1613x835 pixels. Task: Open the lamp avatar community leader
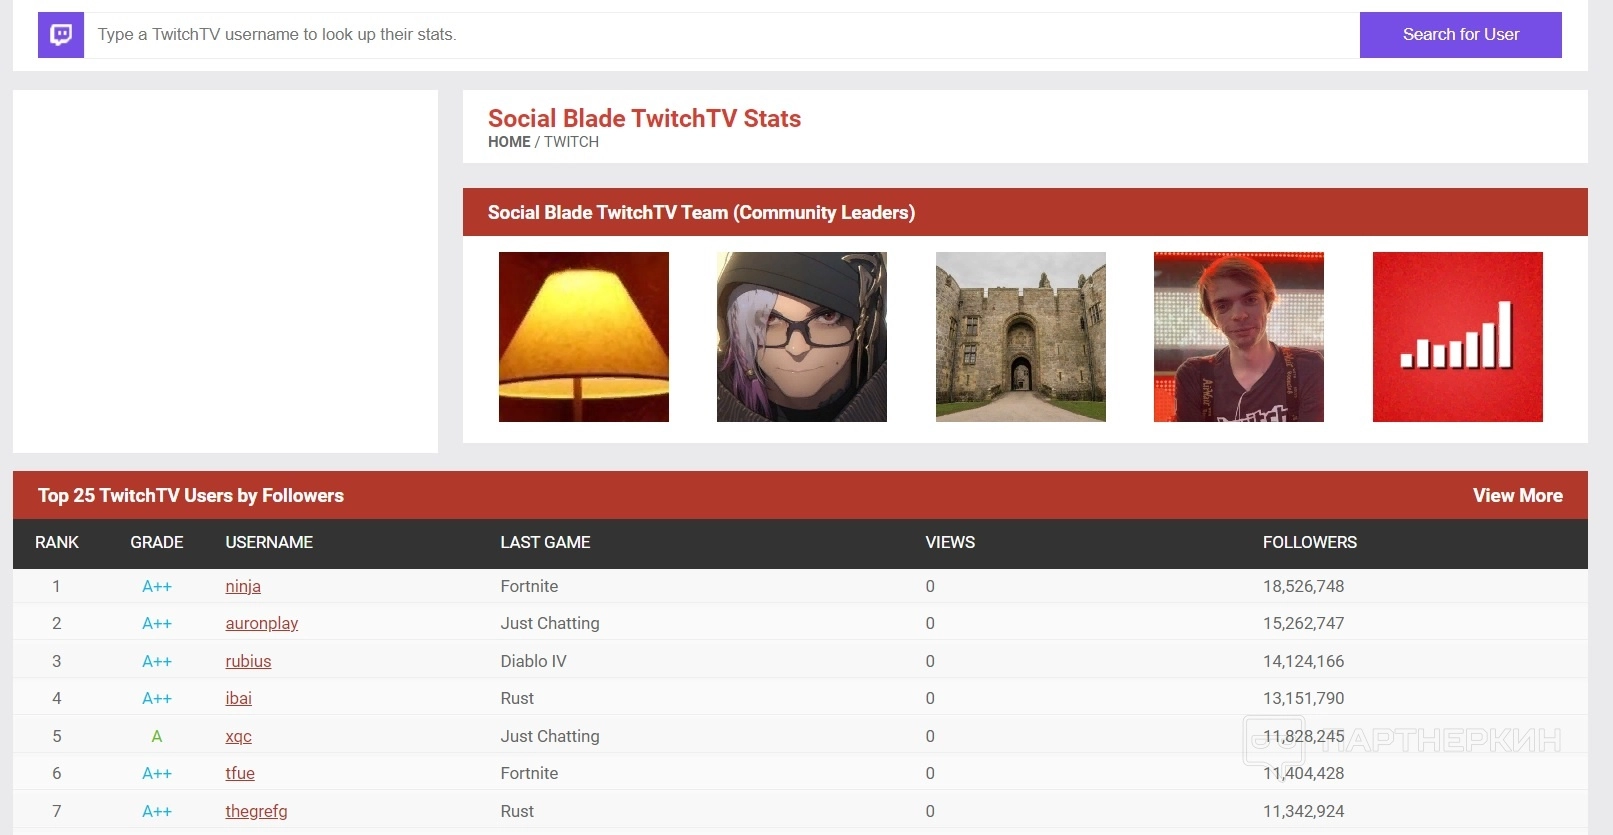(x=584, y=337)
